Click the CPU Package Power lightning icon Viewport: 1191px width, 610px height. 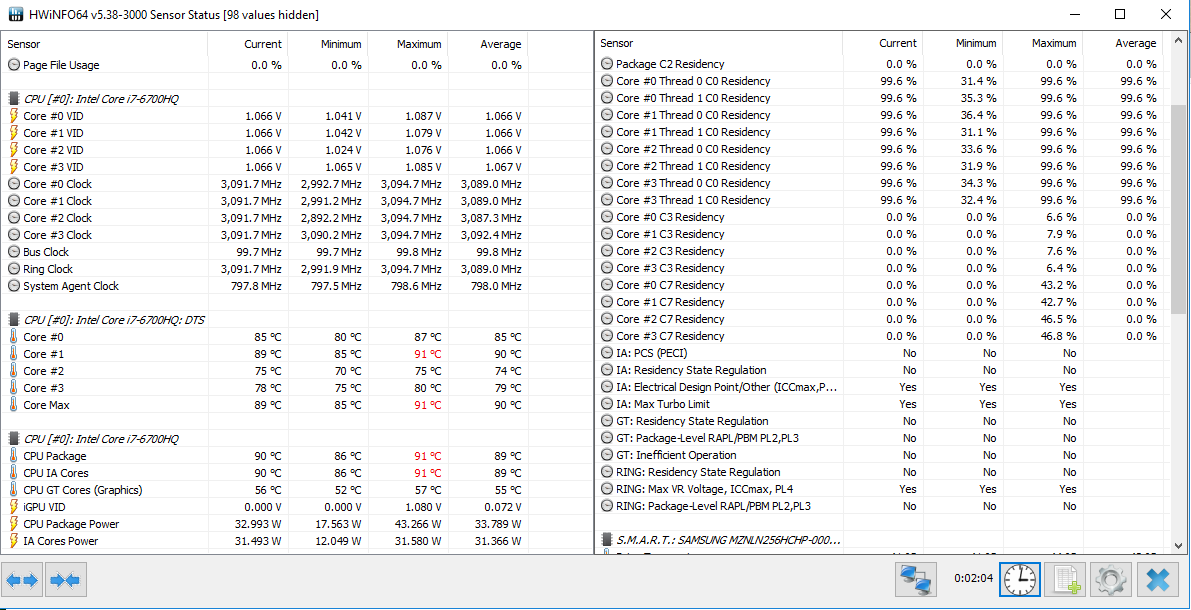point(14,524)
